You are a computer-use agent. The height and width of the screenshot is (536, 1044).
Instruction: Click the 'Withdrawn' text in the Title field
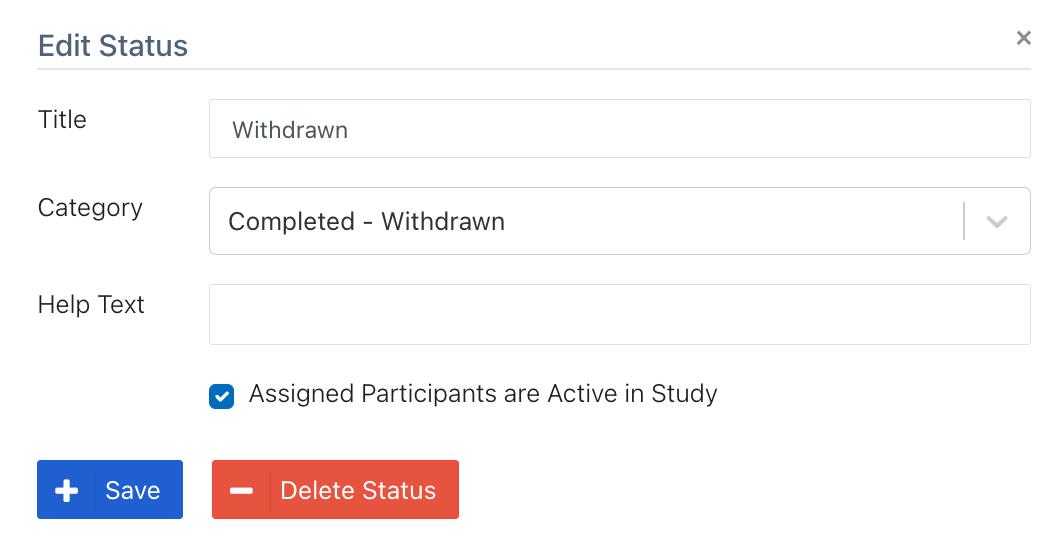tap(290, 130)
